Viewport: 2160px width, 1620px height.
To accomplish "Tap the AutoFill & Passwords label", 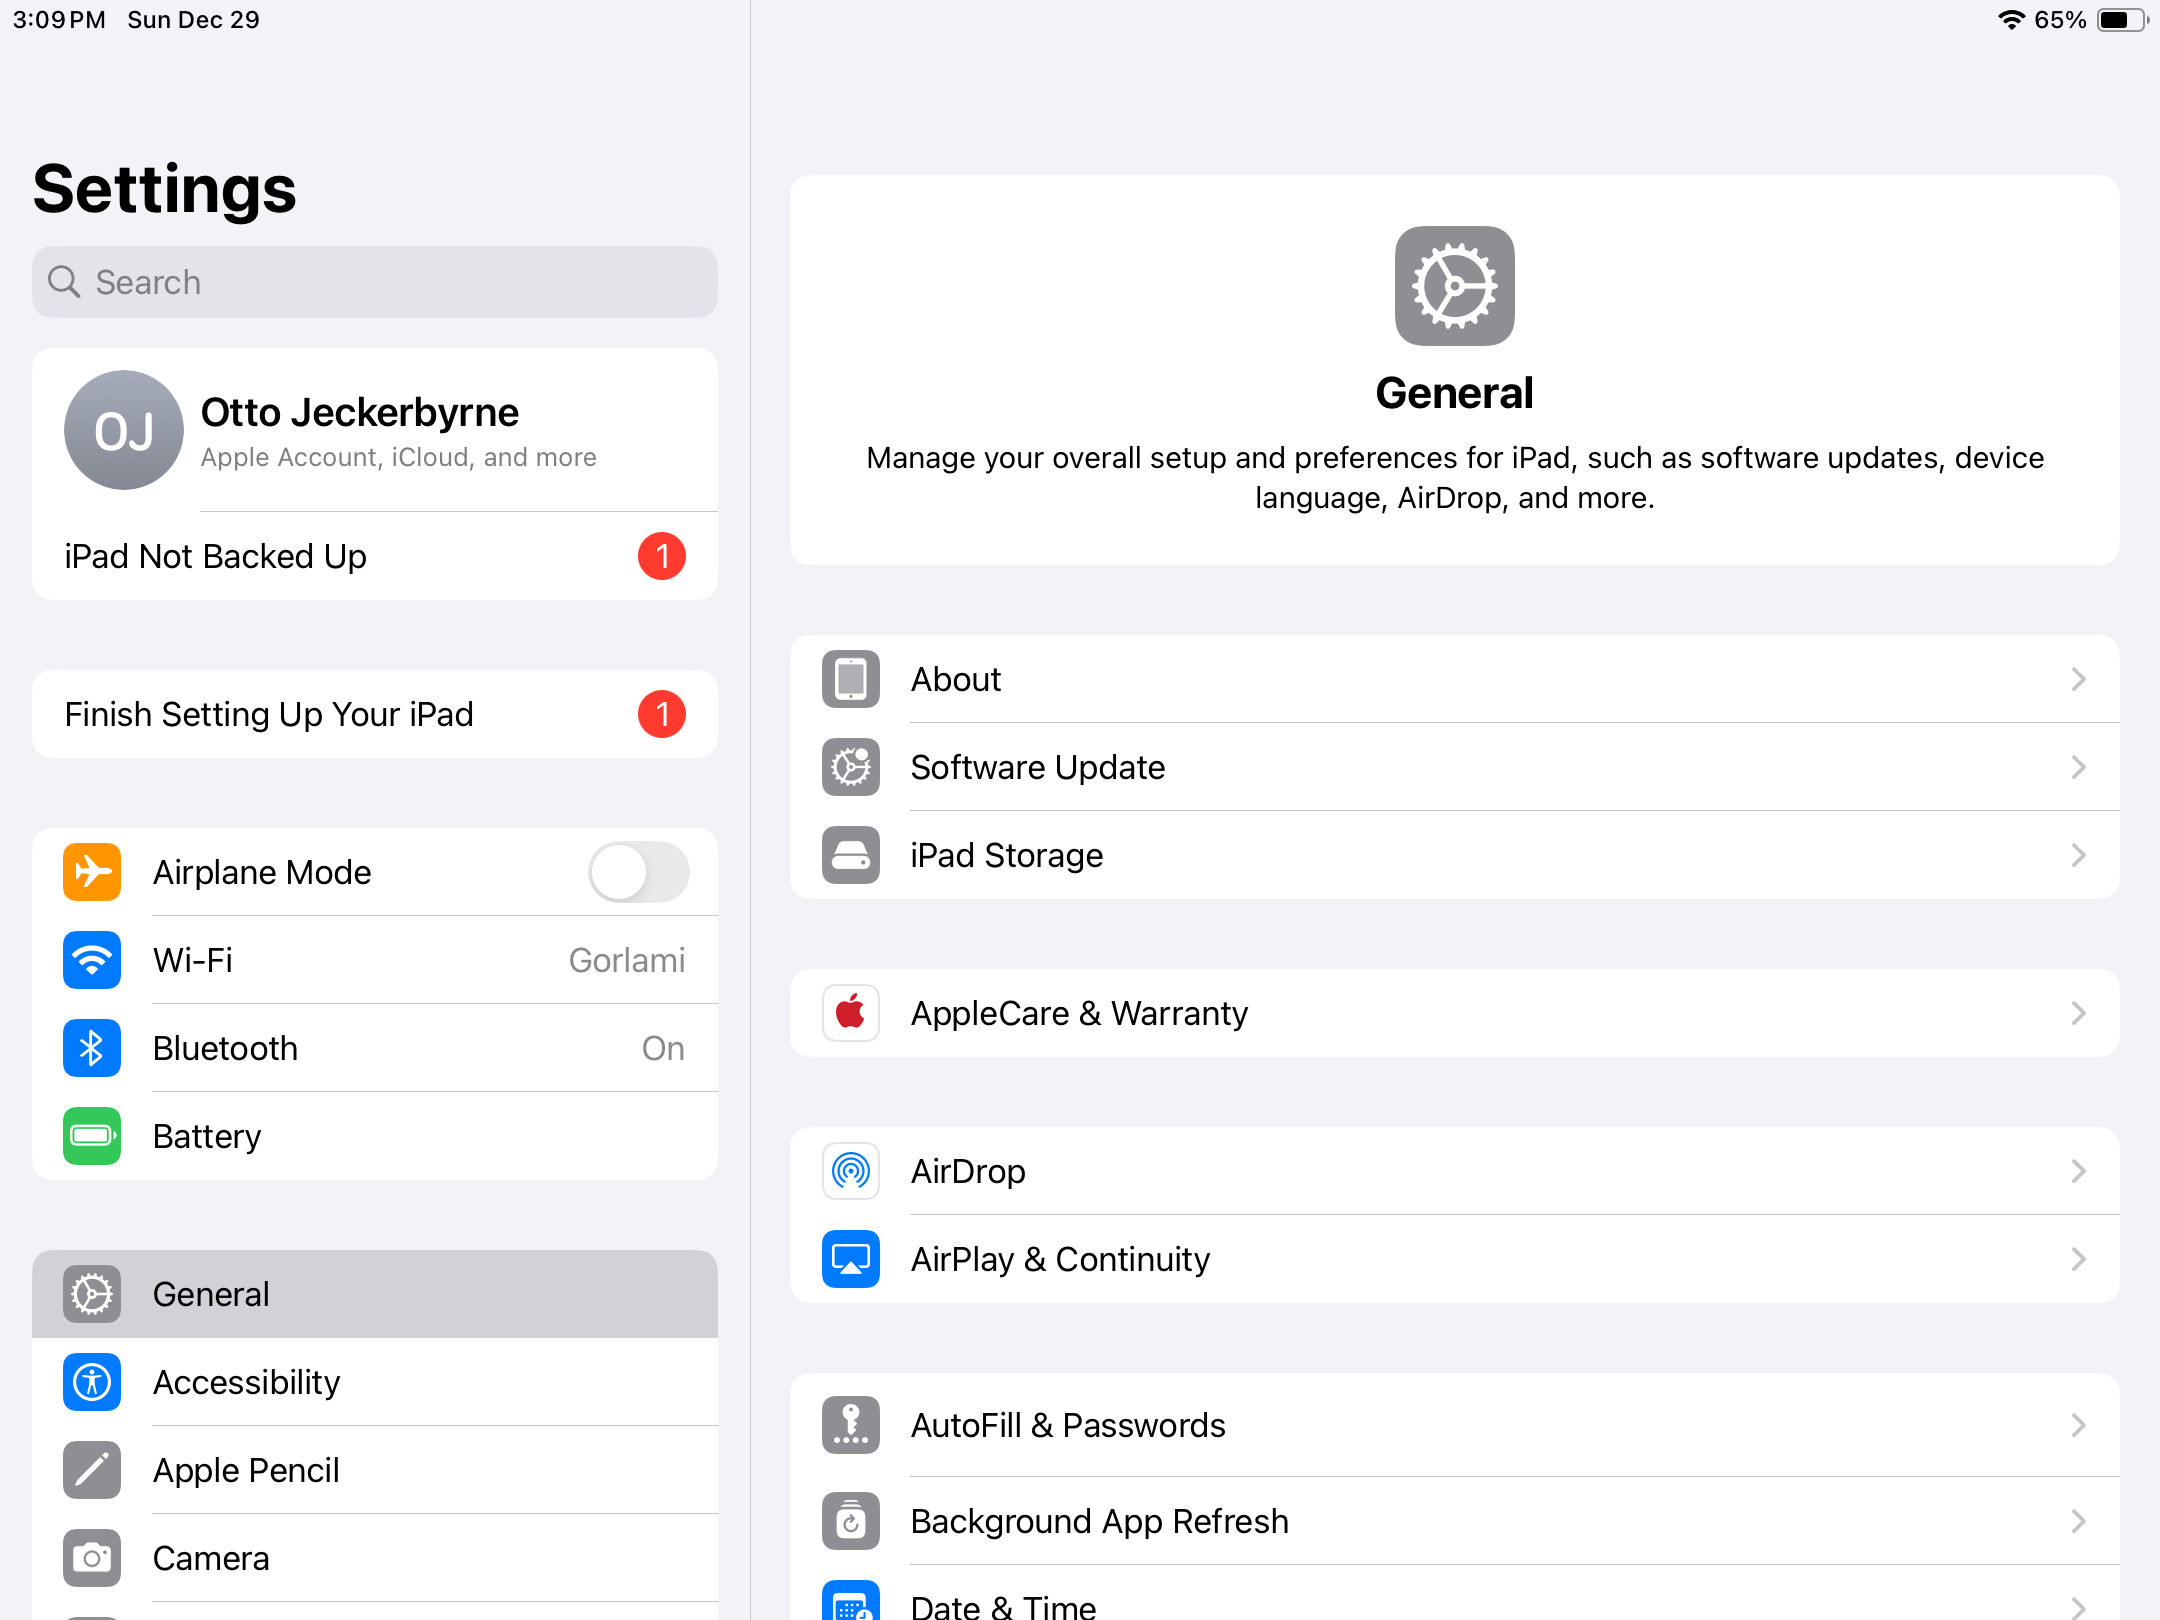I will pos(1068,1425).
